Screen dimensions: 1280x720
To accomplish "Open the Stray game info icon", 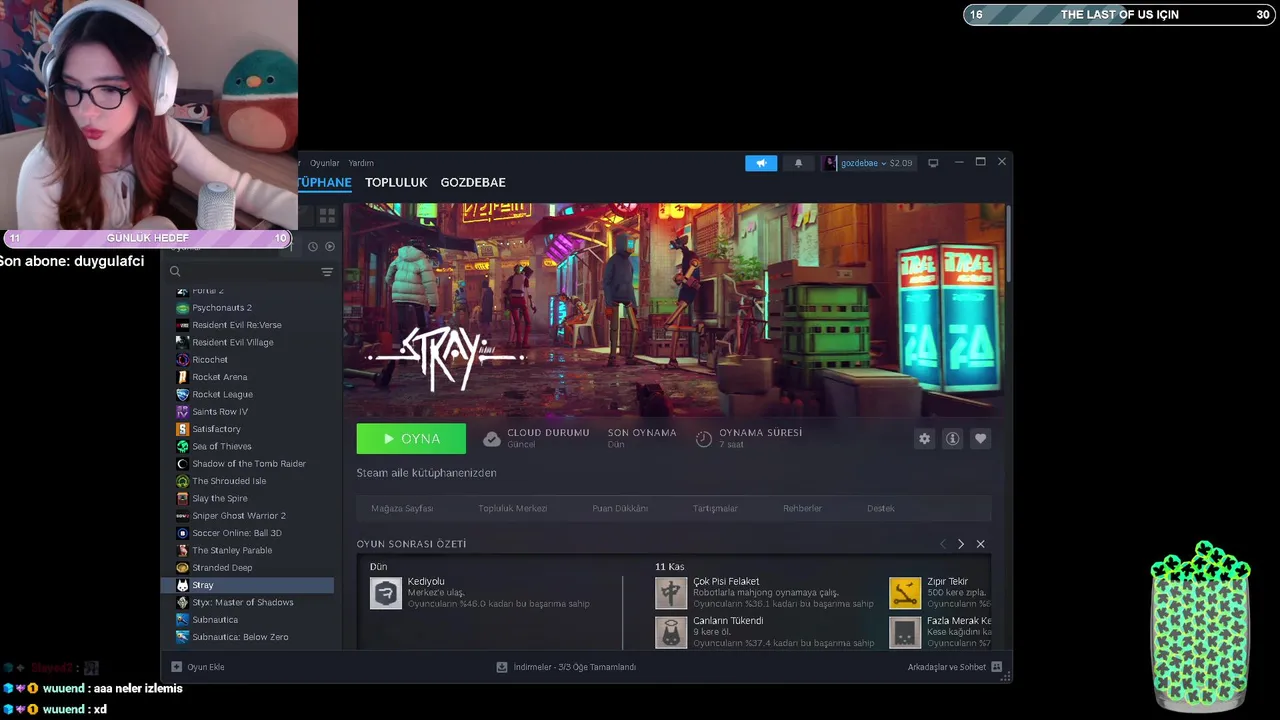I will [x=952, y=439].
